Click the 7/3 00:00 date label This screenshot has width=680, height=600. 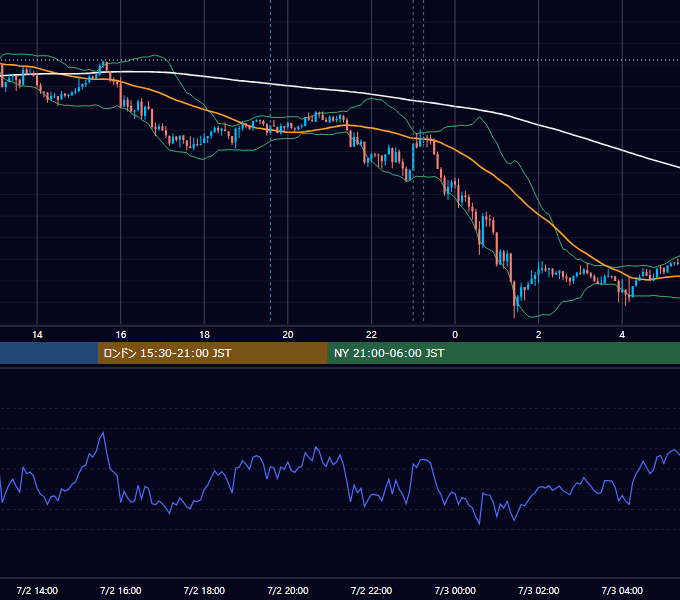point(455,590)
